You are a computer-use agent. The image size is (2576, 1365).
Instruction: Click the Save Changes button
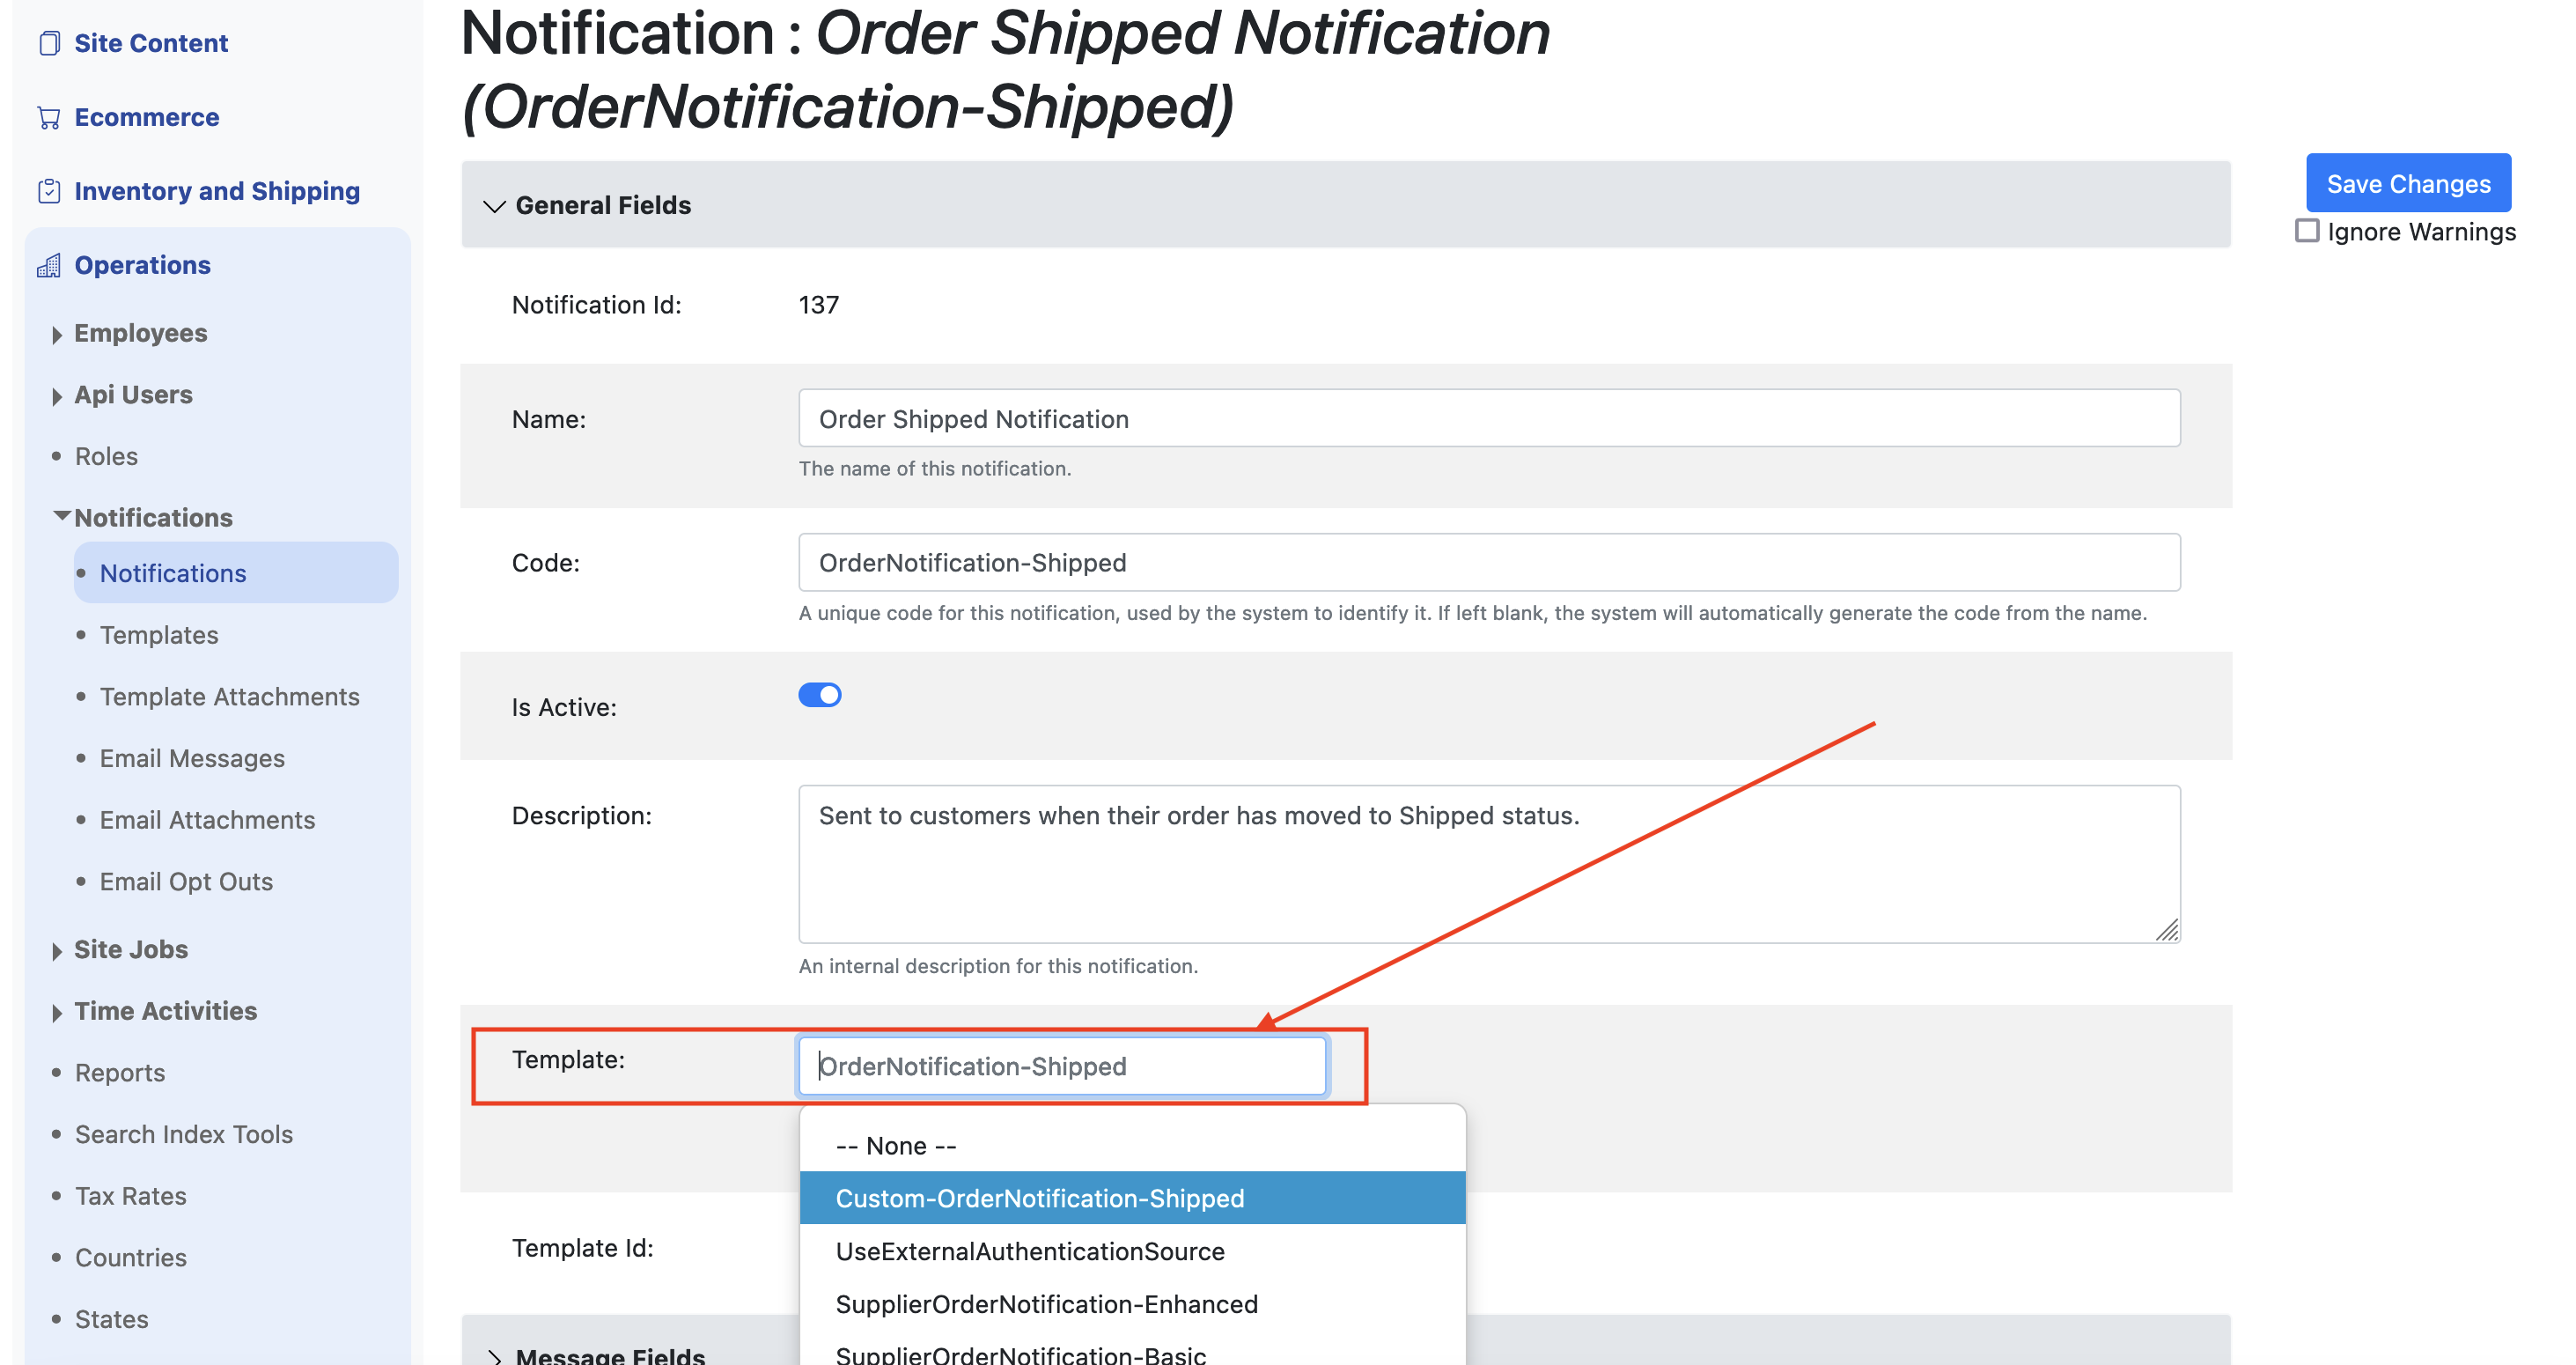coord(2408,183)
